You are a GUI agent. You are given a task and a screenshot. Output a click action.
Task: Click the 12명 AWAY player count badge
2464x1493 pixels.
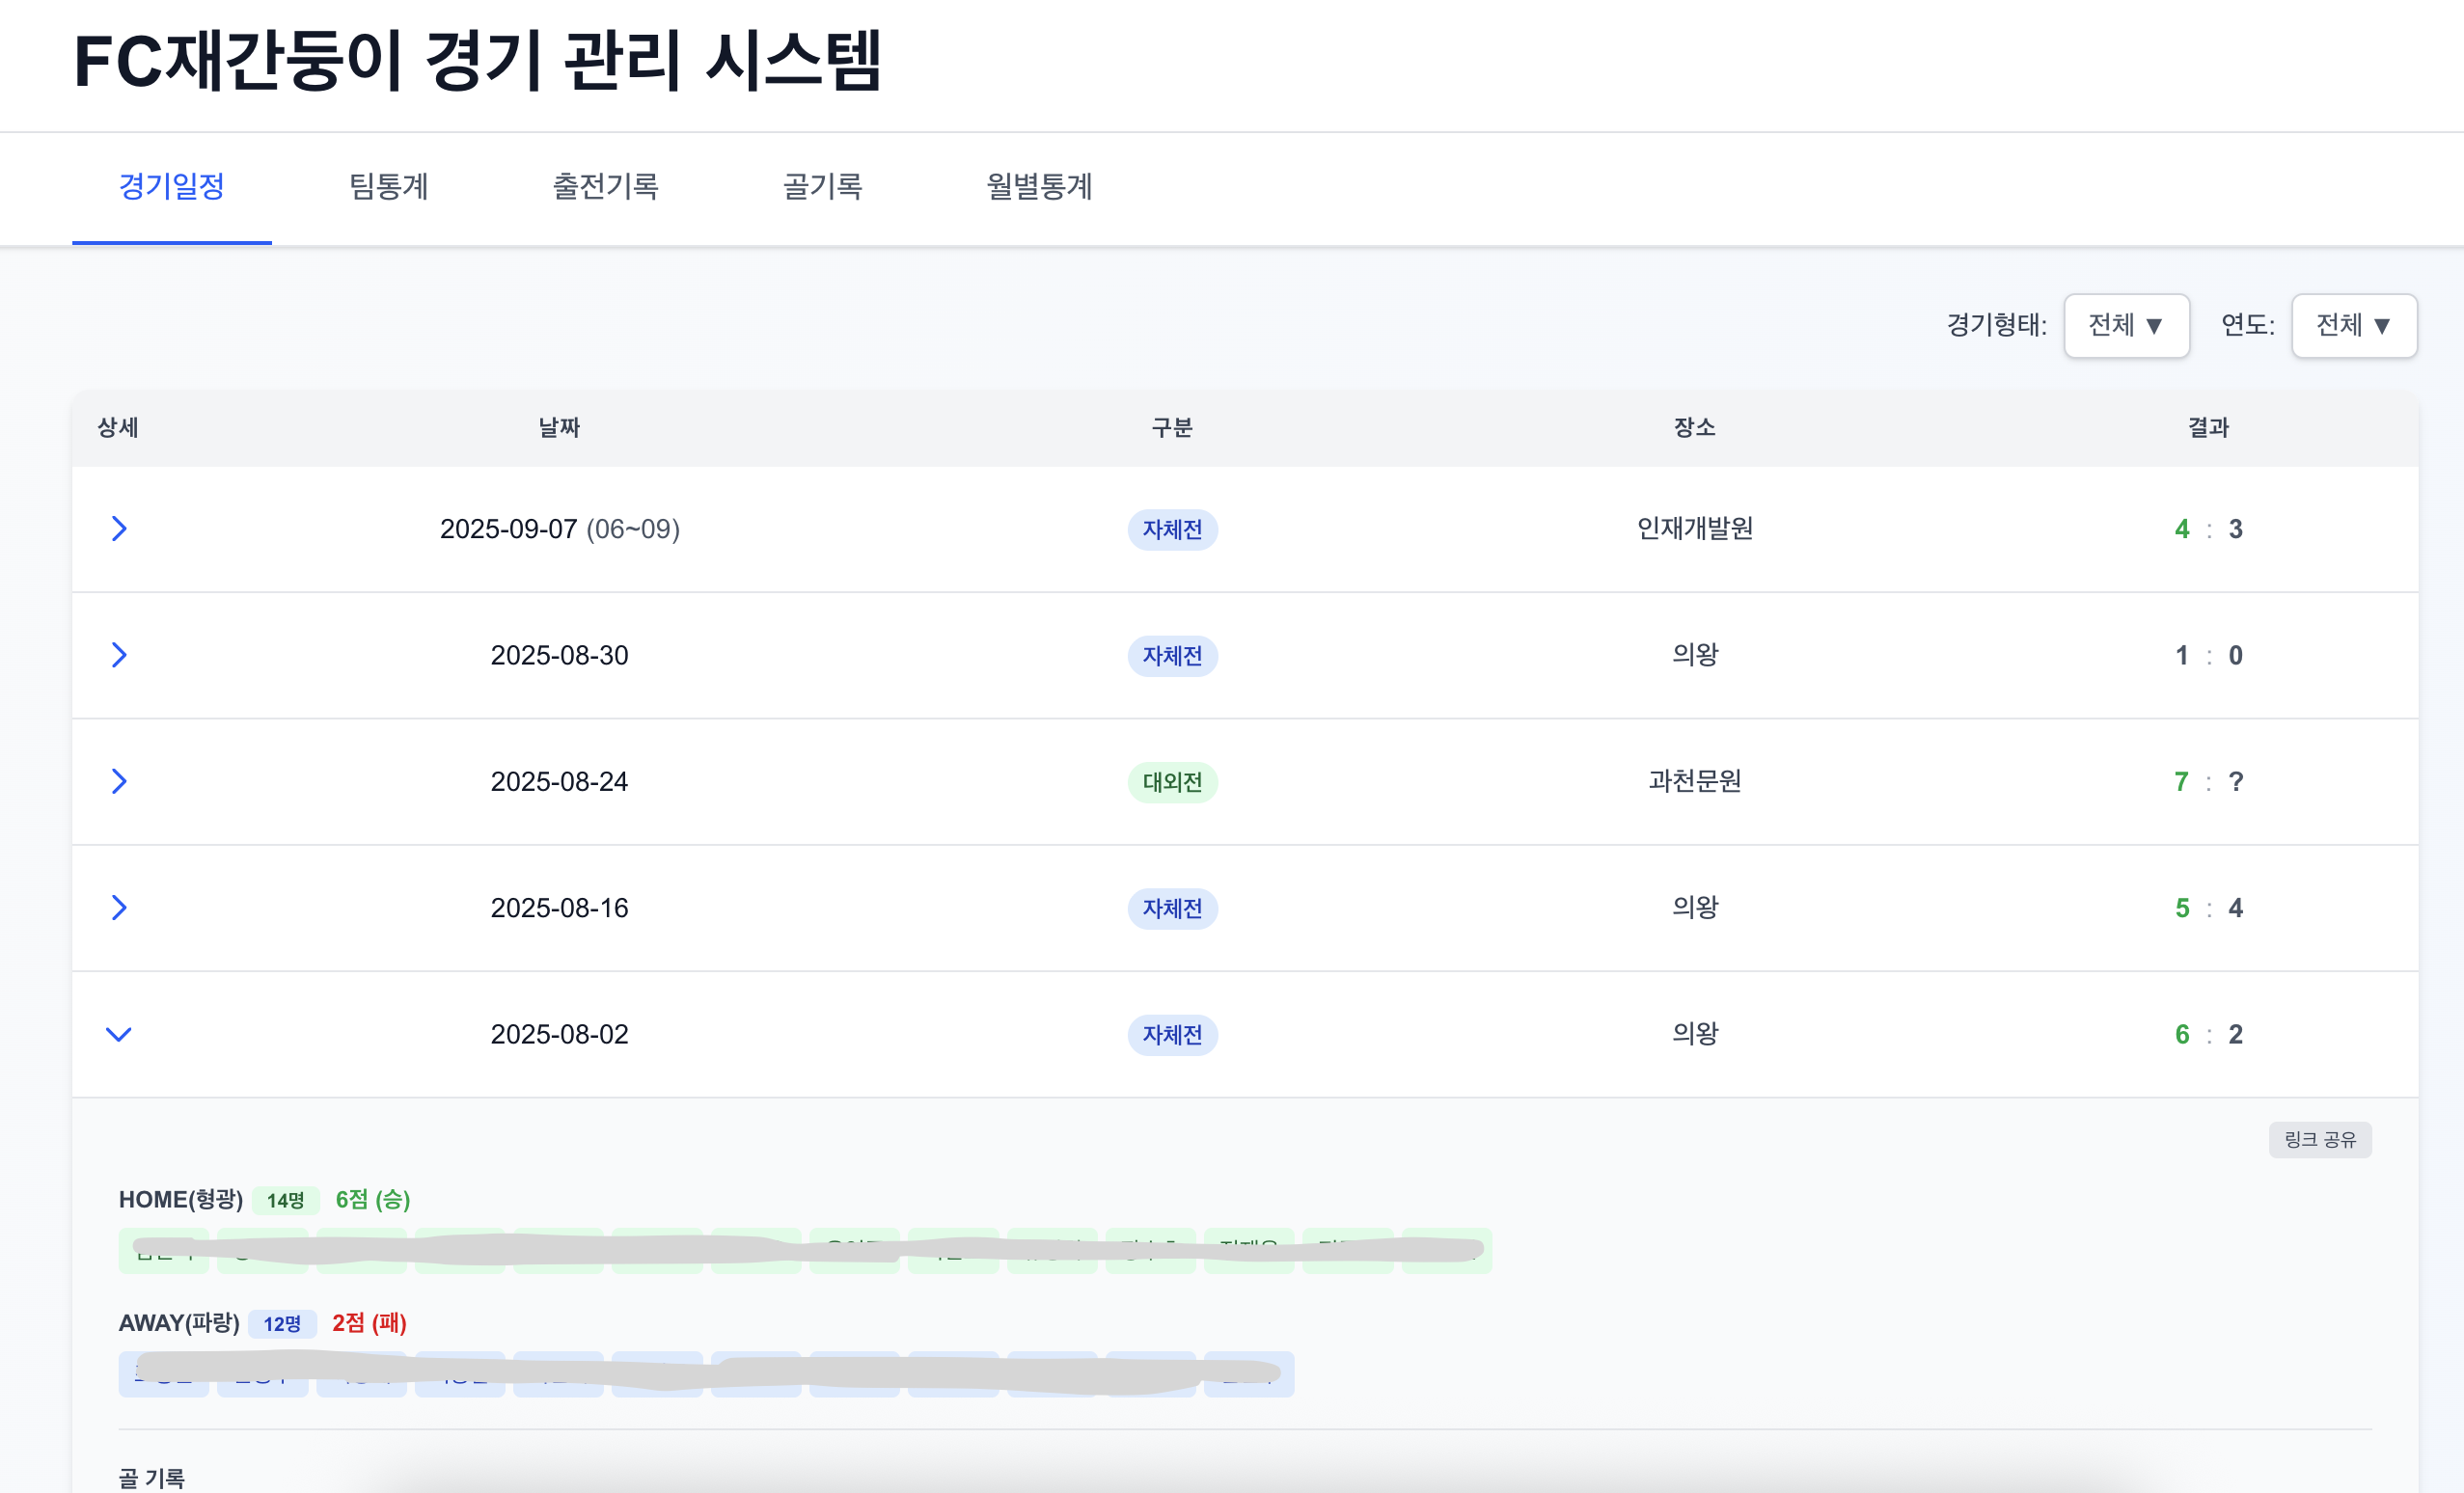point(282,1324)
